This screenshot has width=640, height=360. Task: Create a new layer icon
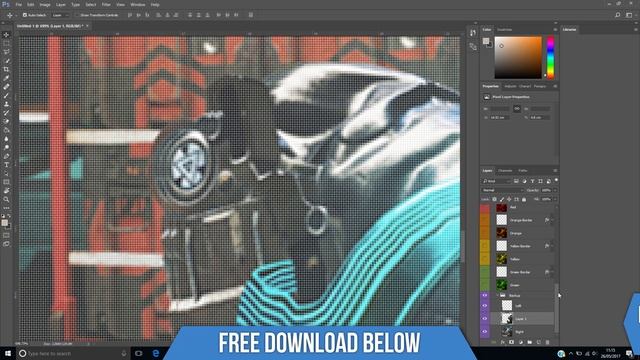(538, 342)
